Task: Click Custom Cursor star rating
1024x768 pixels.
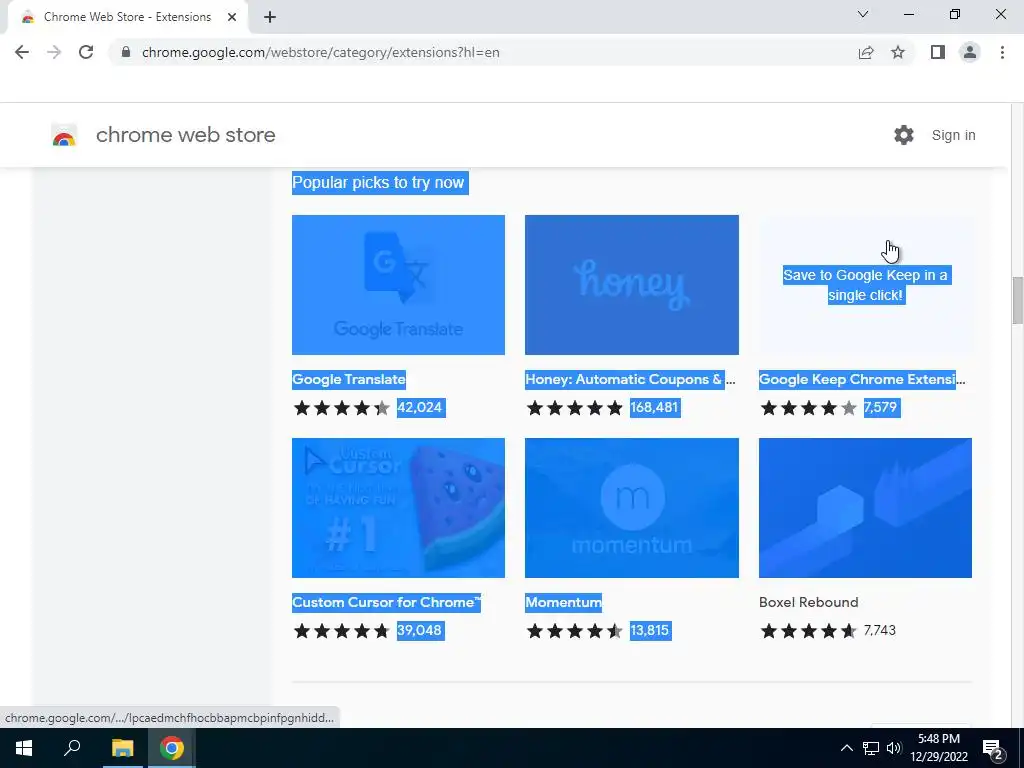Action: pos(342,631)
